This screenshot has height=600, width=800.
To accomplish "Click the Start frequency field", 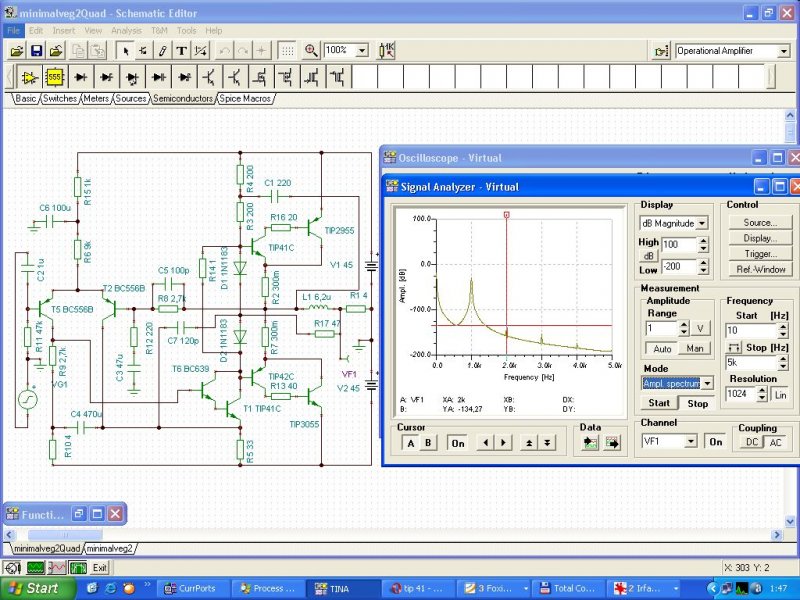I will tap(752, 331).
